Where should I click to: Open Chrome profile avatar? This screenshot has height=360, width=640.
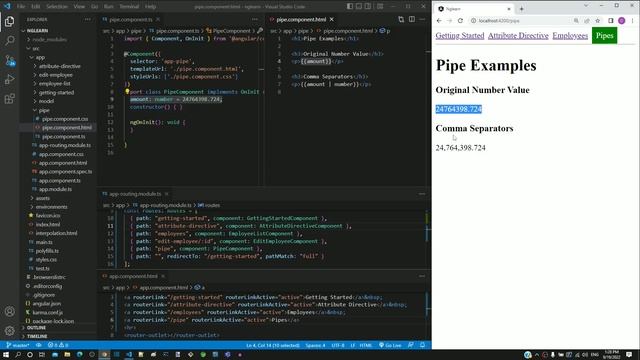pyautogui.click(x=622, y=20)
